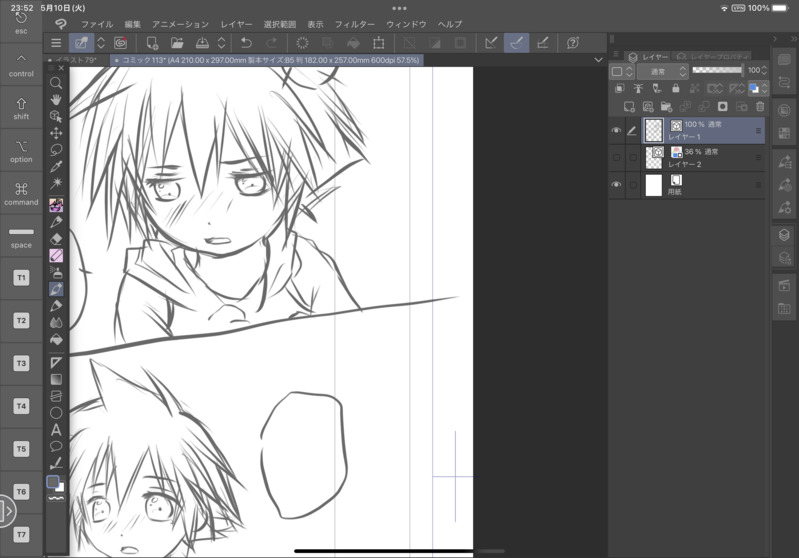799x558 pixels.
Task: Adjust the layer opacity slider
Action: [717, 70]
